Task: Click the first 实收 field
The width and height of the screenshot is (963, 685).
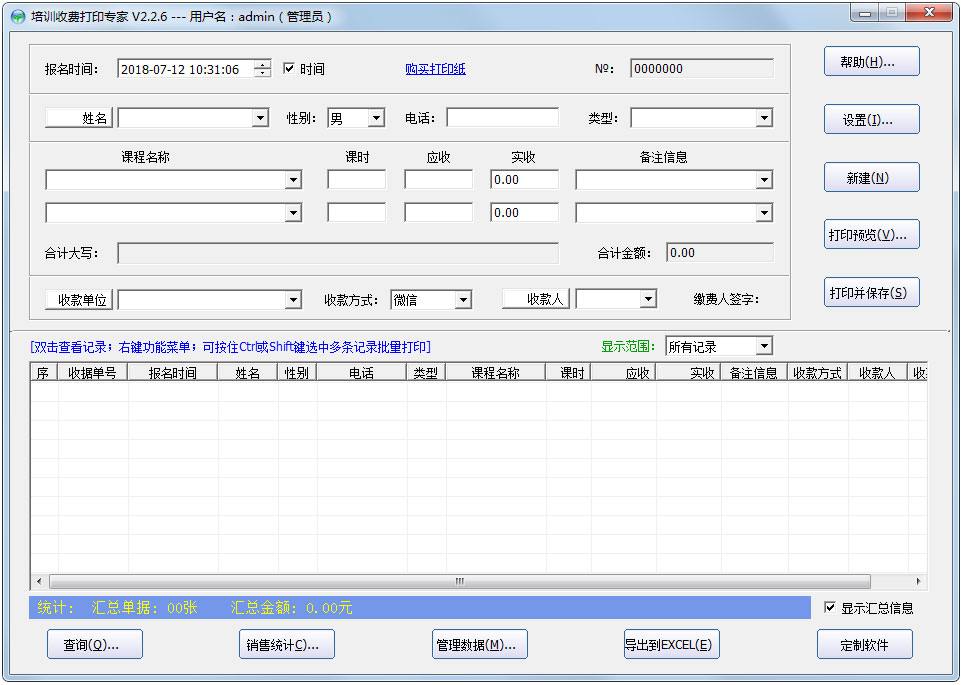Action: pyautogui.click(x=524, y=180)
